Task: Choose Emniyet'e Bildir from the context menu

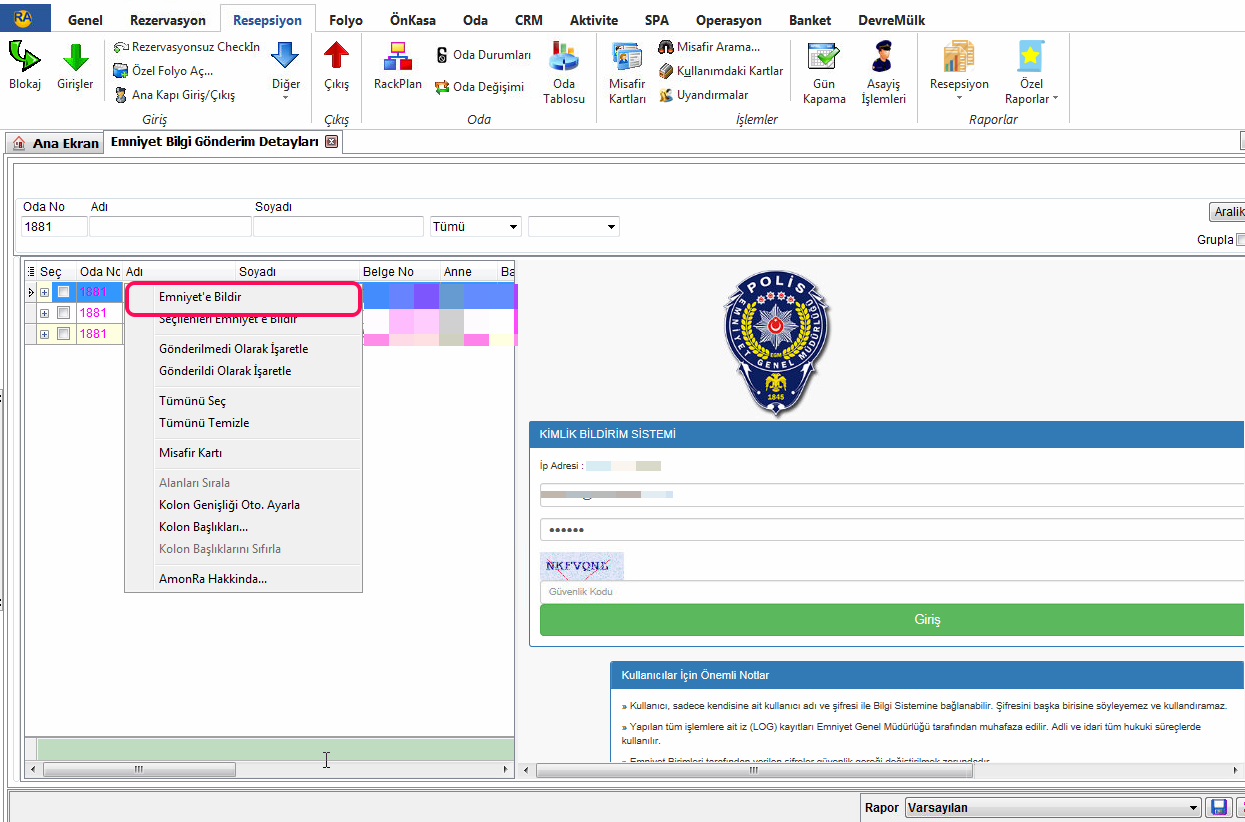Action: (243, 297)
